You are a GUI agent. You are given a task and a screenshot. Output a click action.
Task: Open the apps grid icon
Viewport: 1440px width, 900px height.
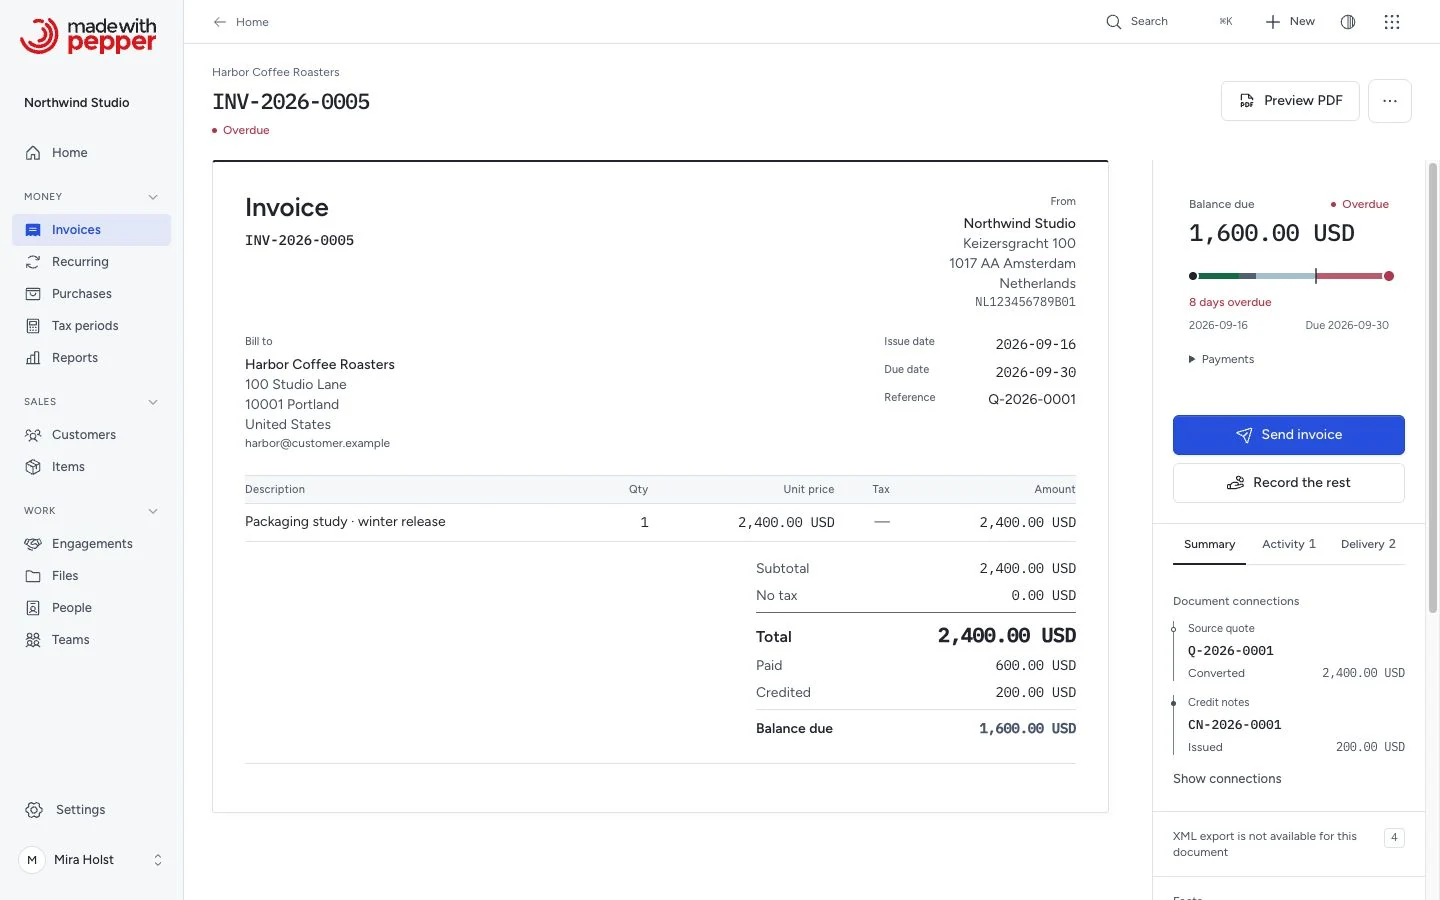pyautogui.click(x=1392, y=22)
